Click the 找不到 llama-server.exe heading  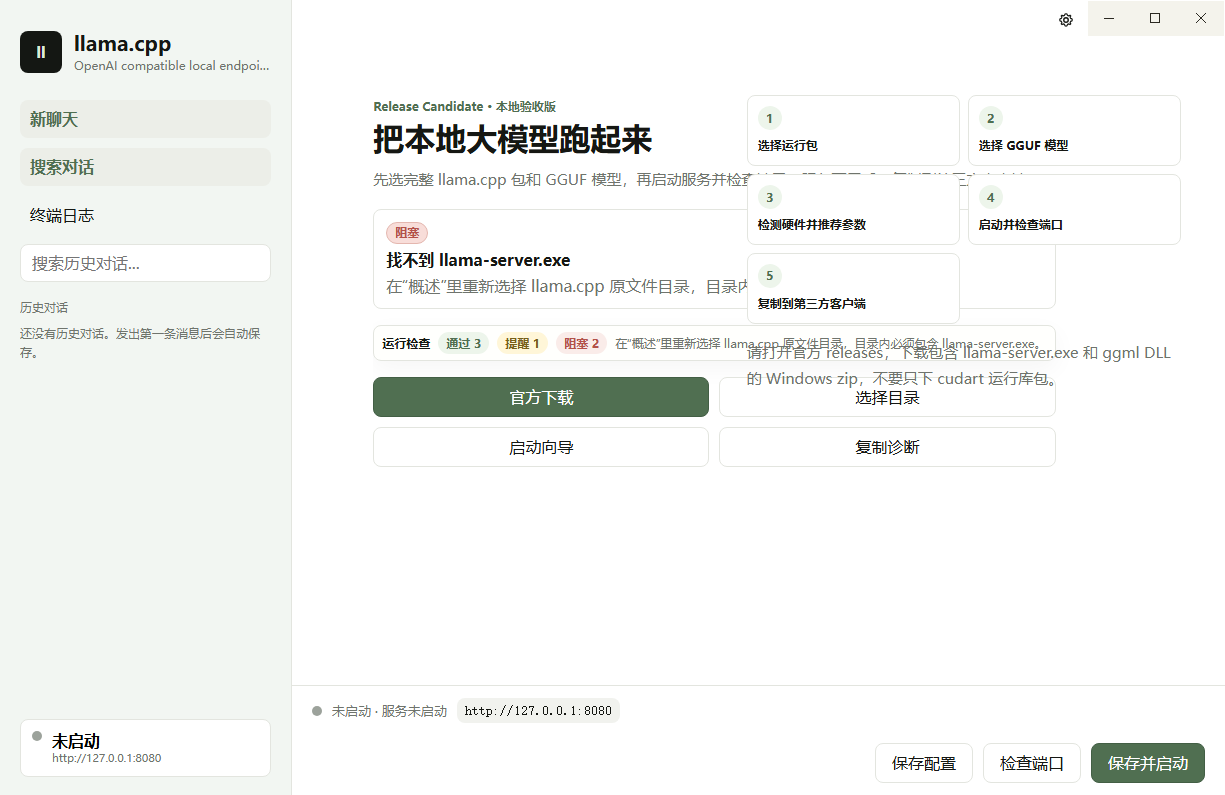[478, 260]
